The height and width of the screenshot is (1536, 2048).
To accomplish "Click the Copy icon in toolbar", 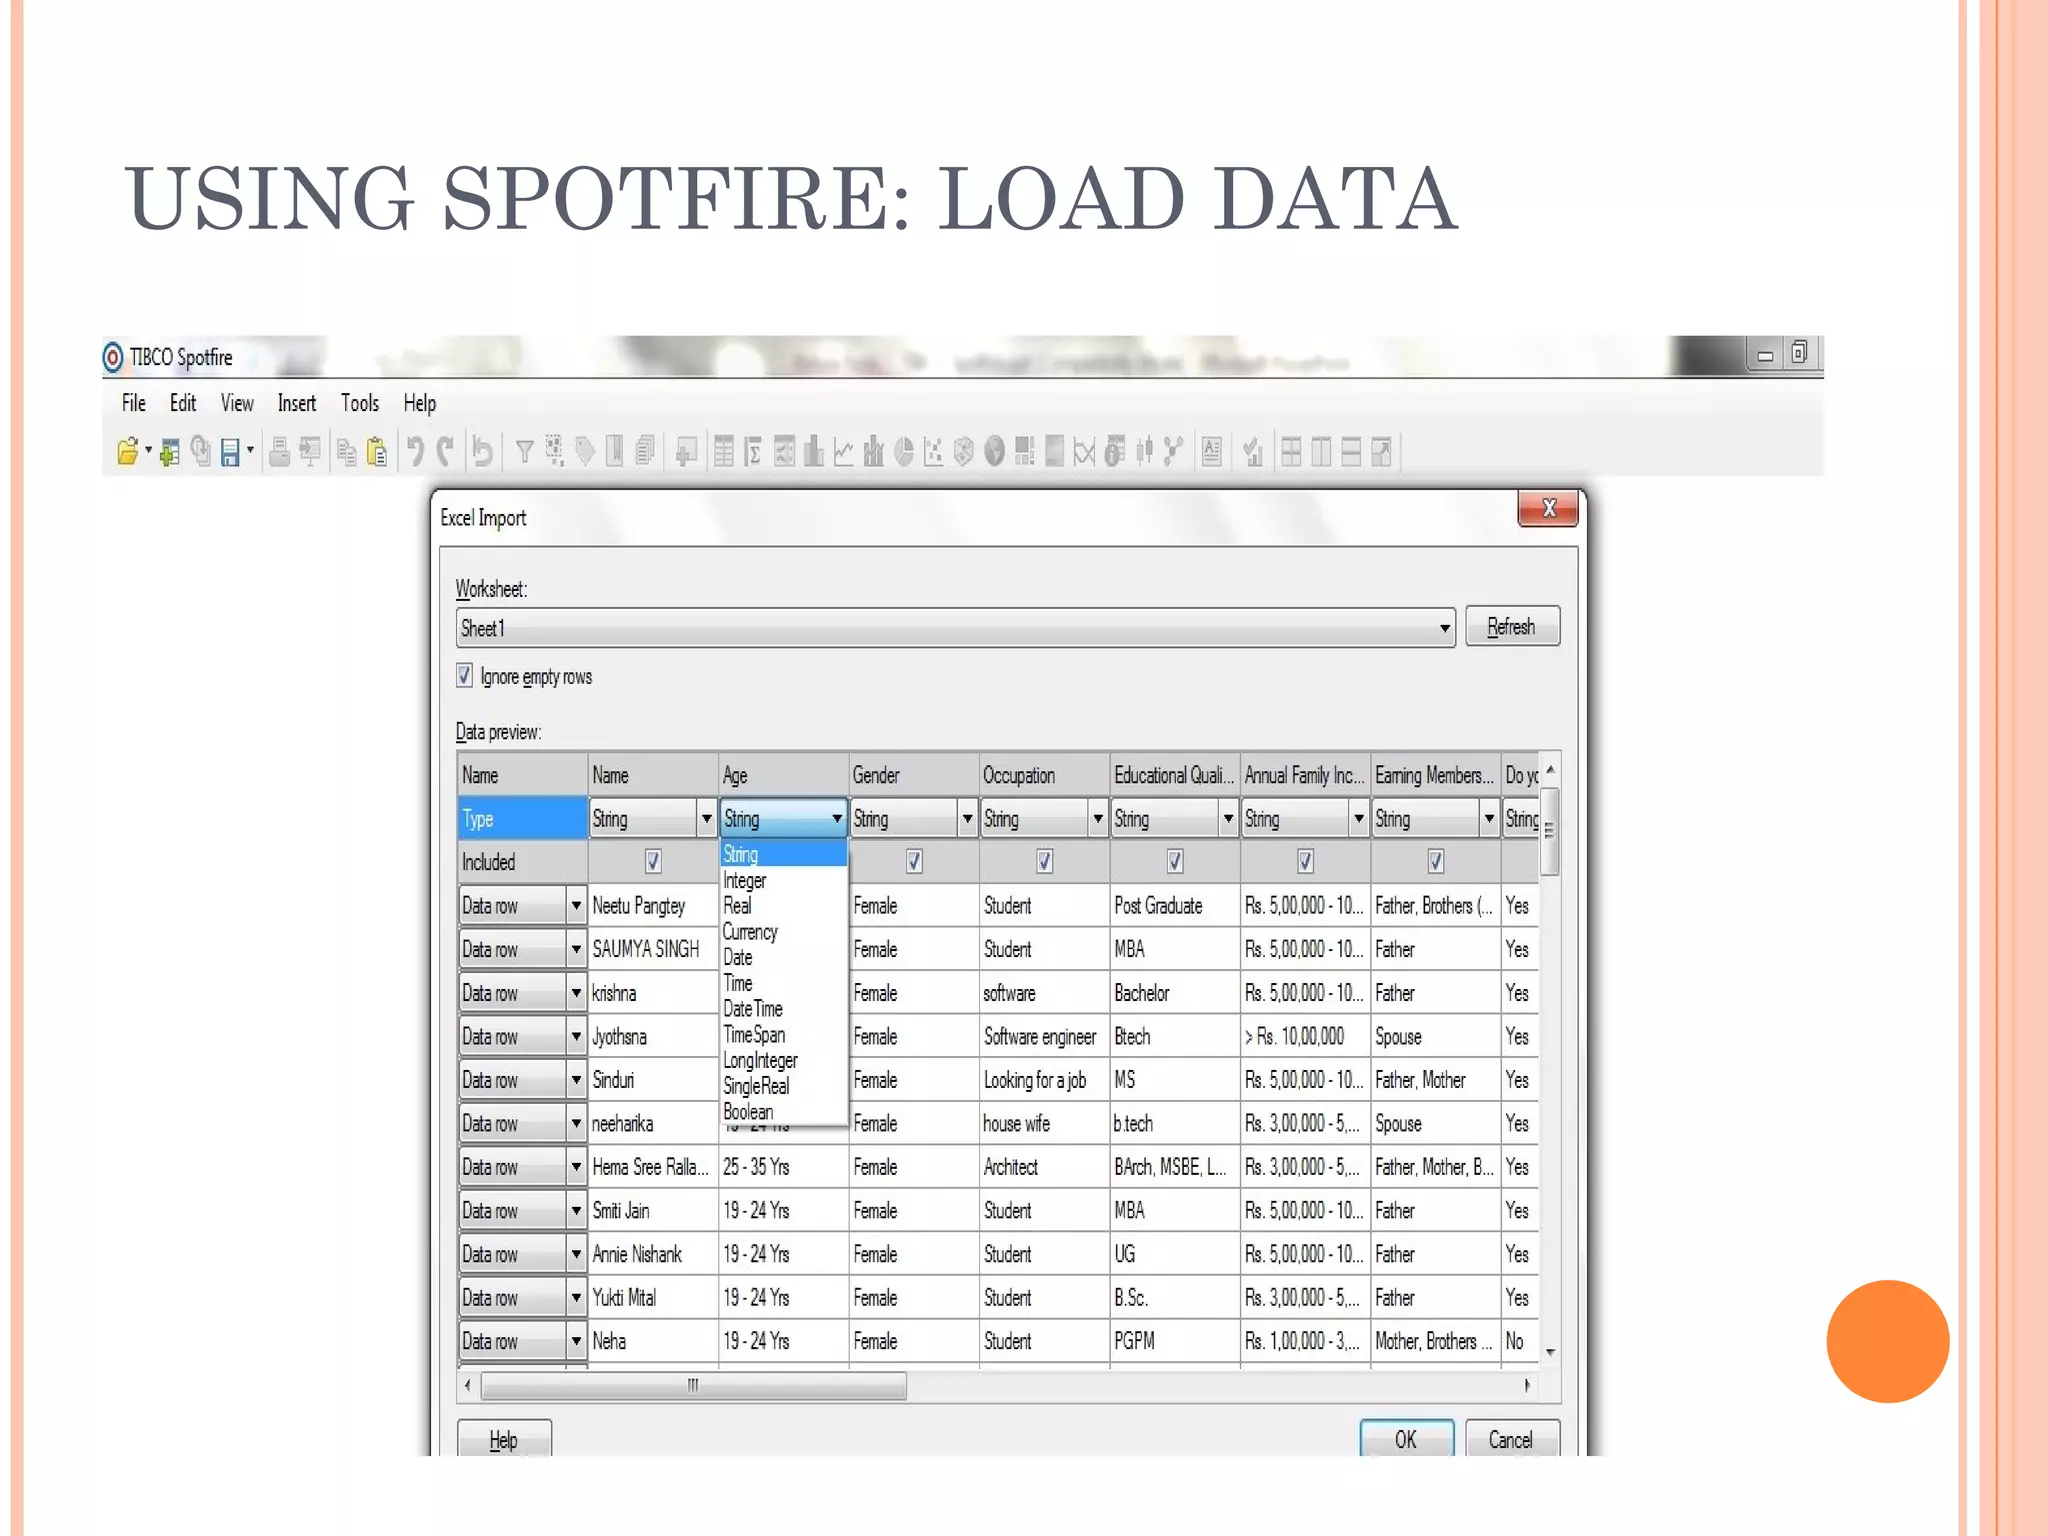I will (x=347, y=453).
